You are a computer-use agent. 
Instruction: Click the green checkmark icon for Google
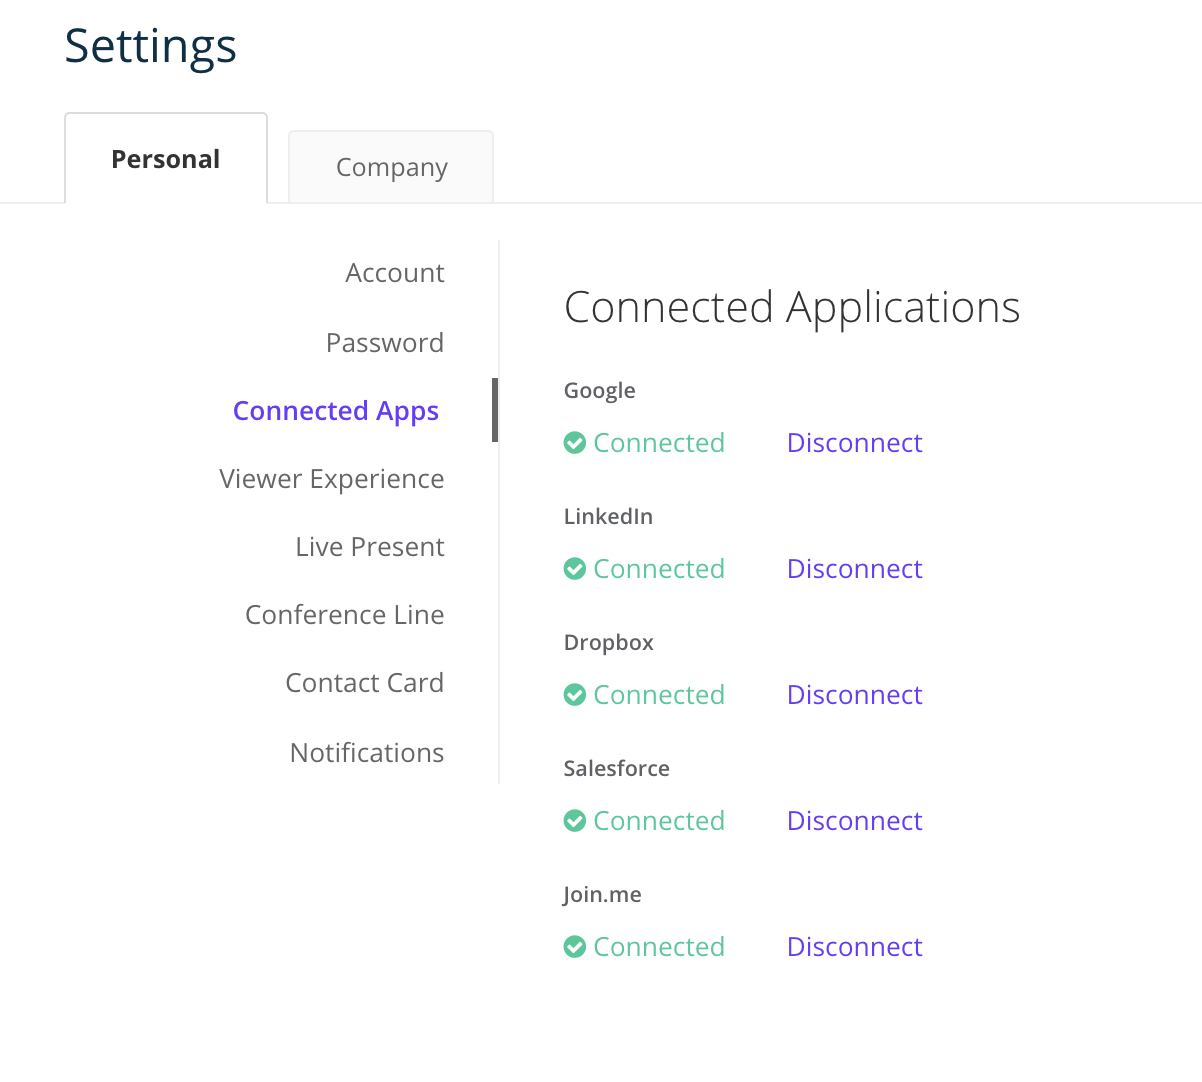[575, 443]
